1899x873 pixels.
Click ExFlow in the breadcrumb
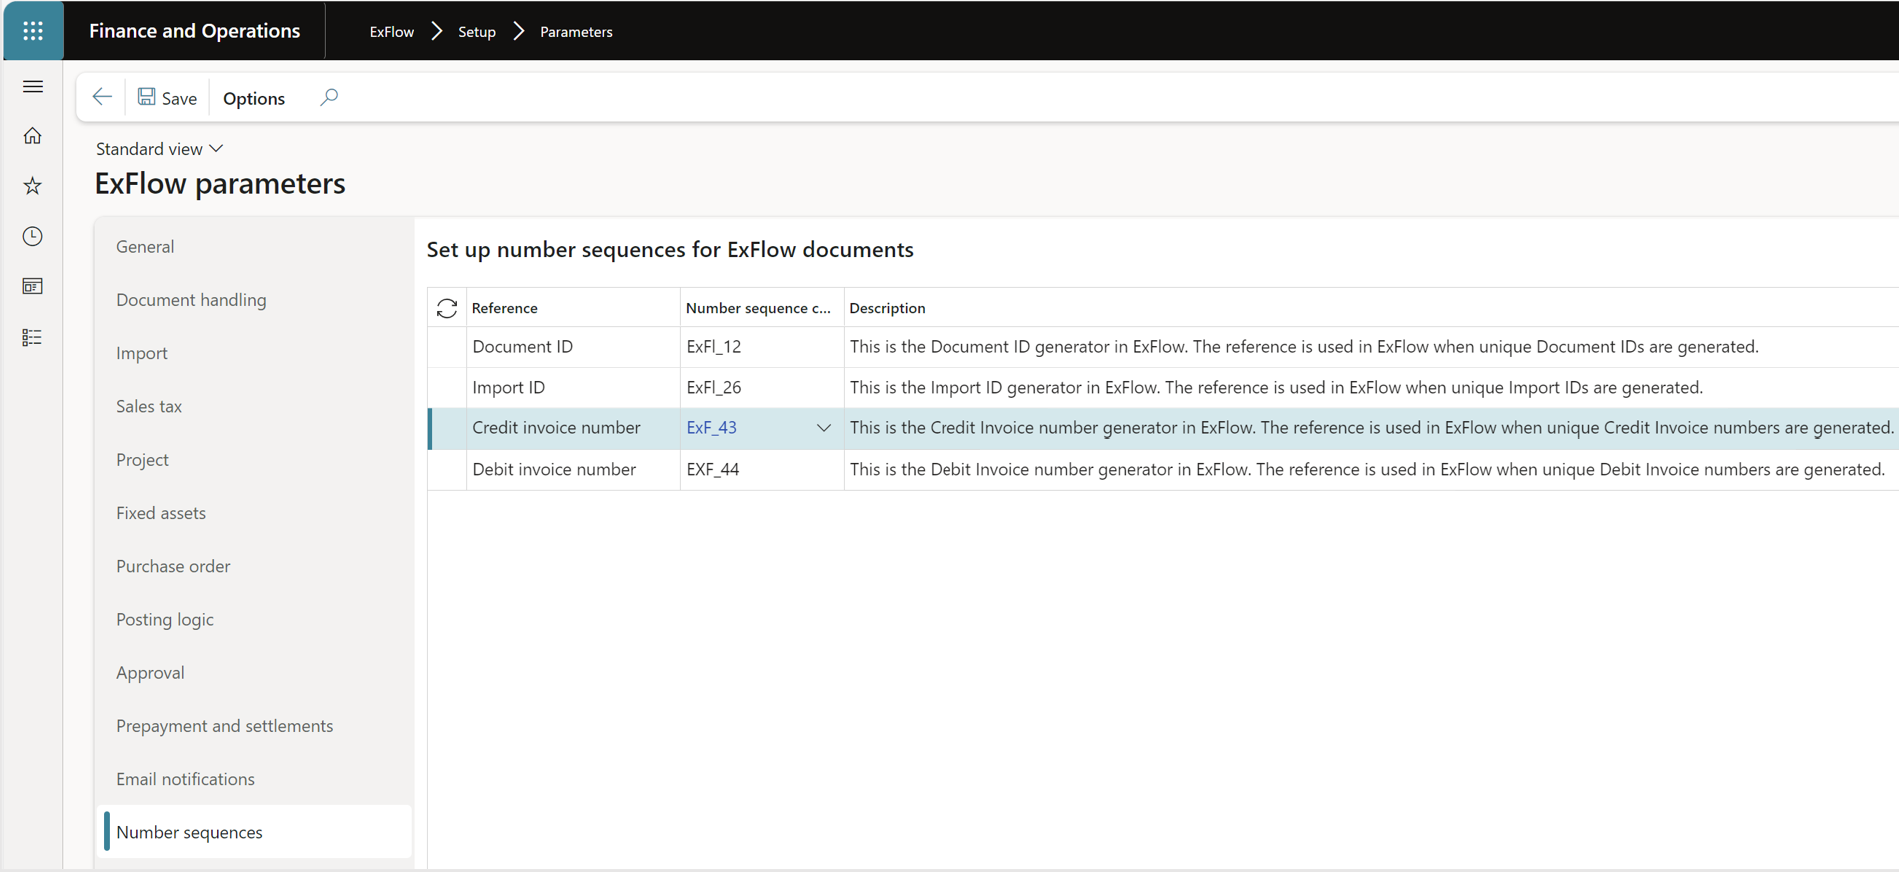click(392, 32)
